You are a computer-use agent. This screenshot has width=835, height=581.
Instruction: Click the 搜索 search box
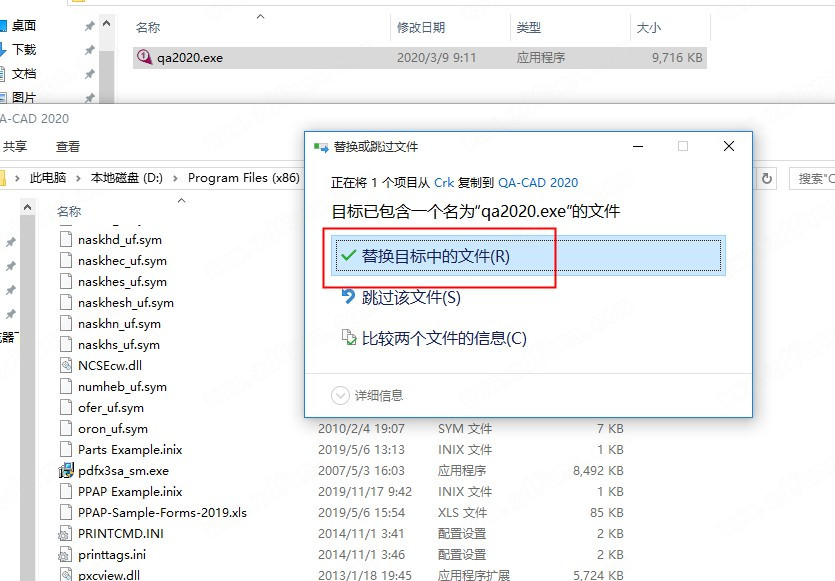813,178
